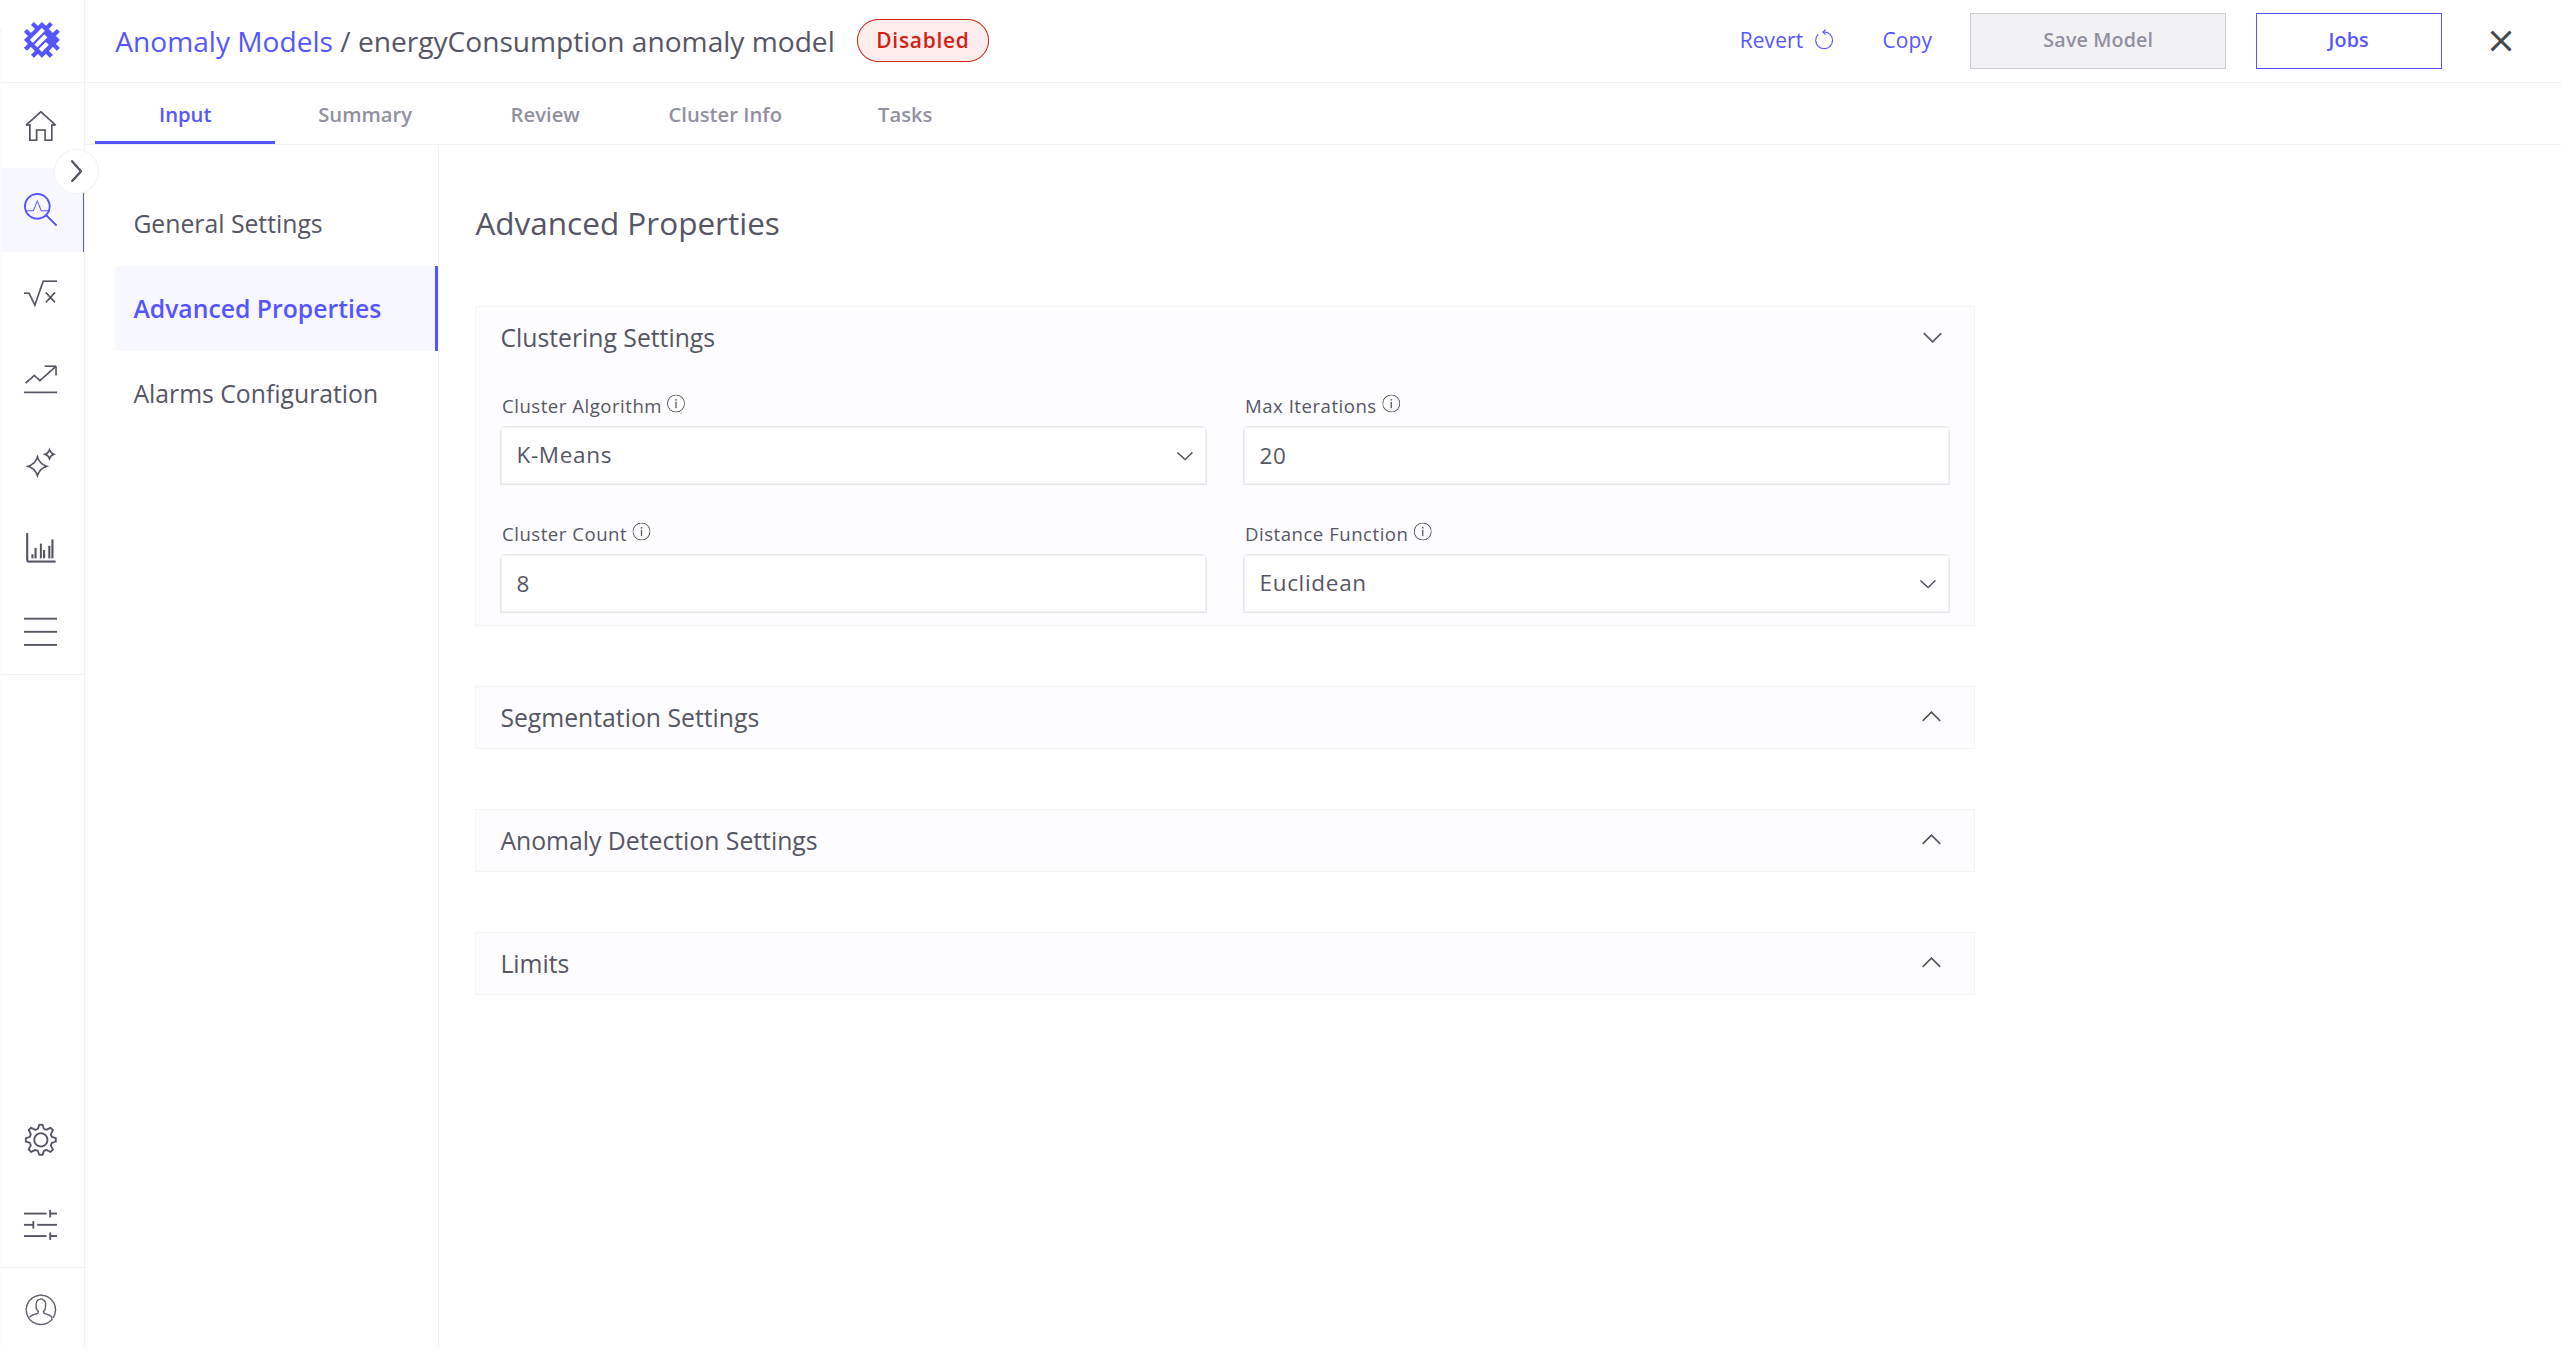Open the Distance Function Euclidean dropdown
Screen dimensions: 2561x1348
coord(1596,584)
